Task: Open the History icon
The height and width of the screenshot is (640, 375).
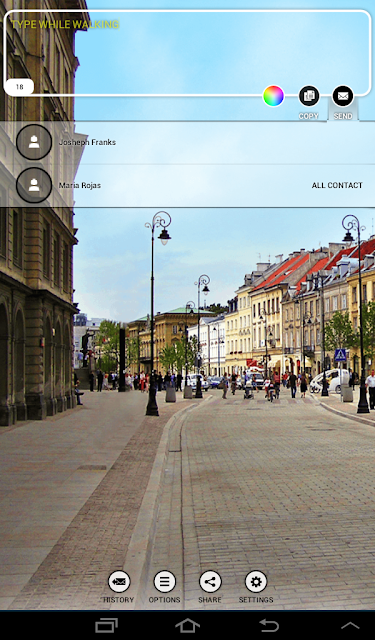Action: click(119, 582)
